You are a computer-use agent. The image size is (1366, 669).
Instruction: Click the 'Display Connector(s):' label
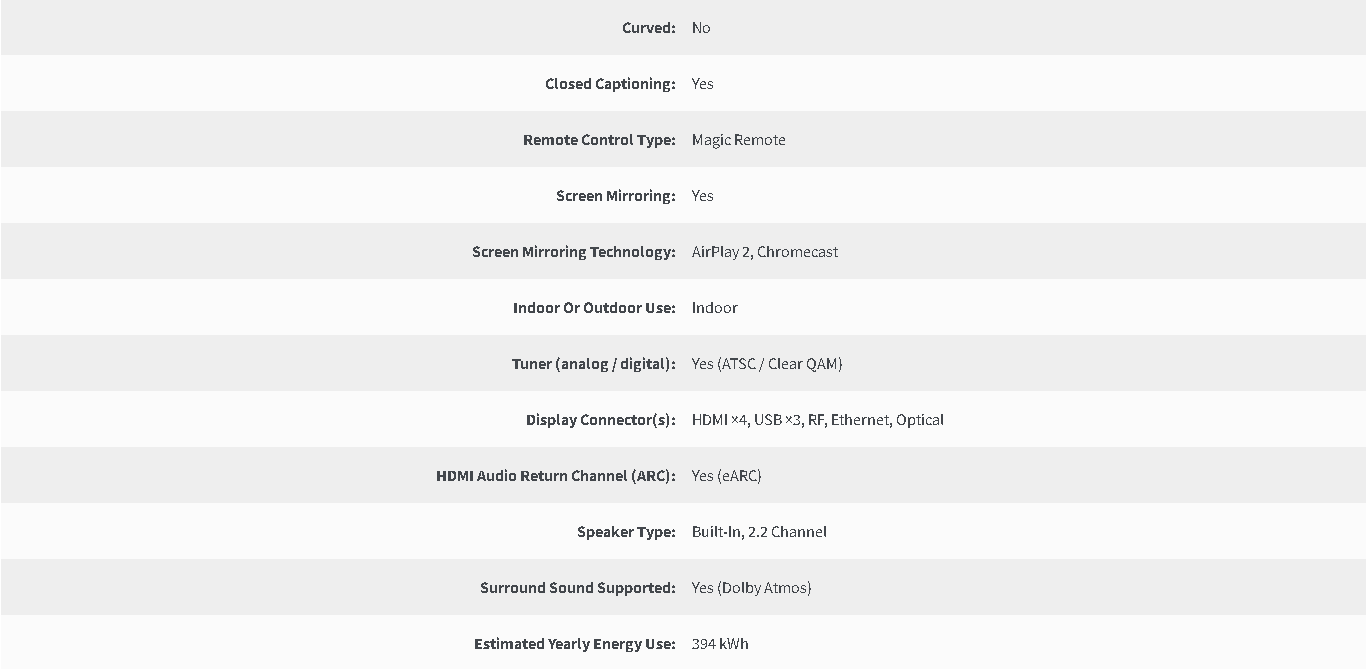click(x=601, y=420)
